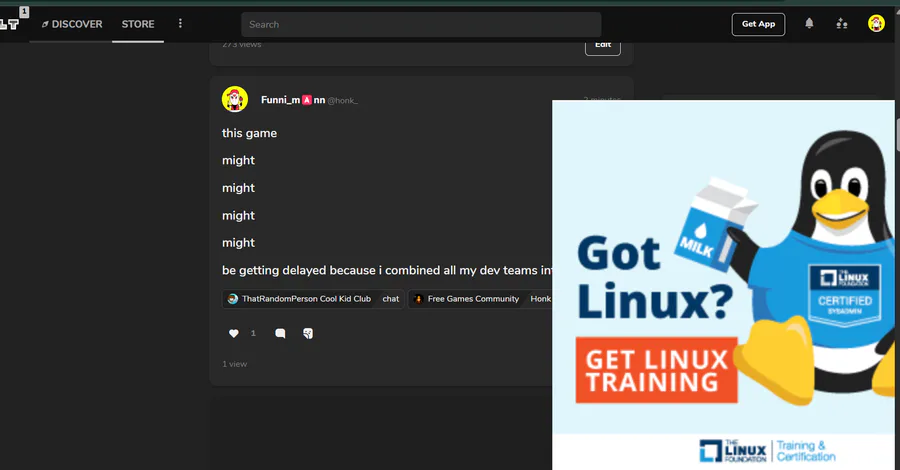Click the Discover compass icon

pos(45,24)
